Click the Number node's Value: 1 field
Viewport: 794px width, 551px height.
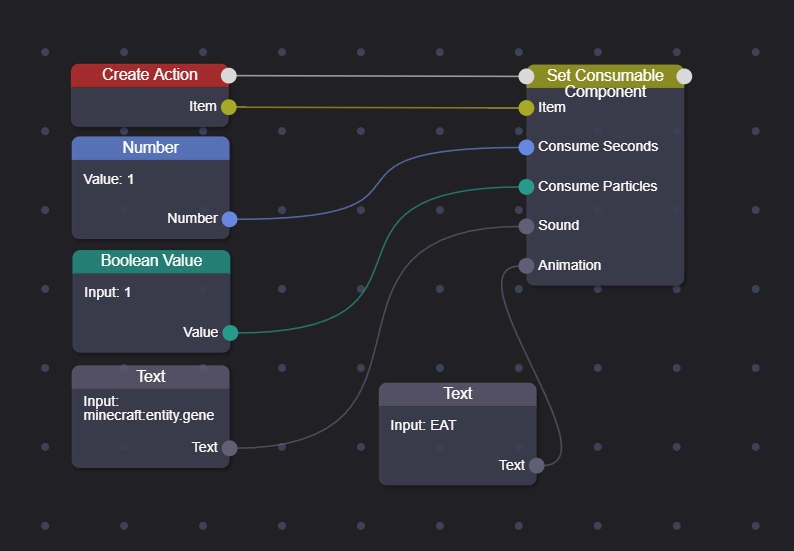click(x=108, y=179)
